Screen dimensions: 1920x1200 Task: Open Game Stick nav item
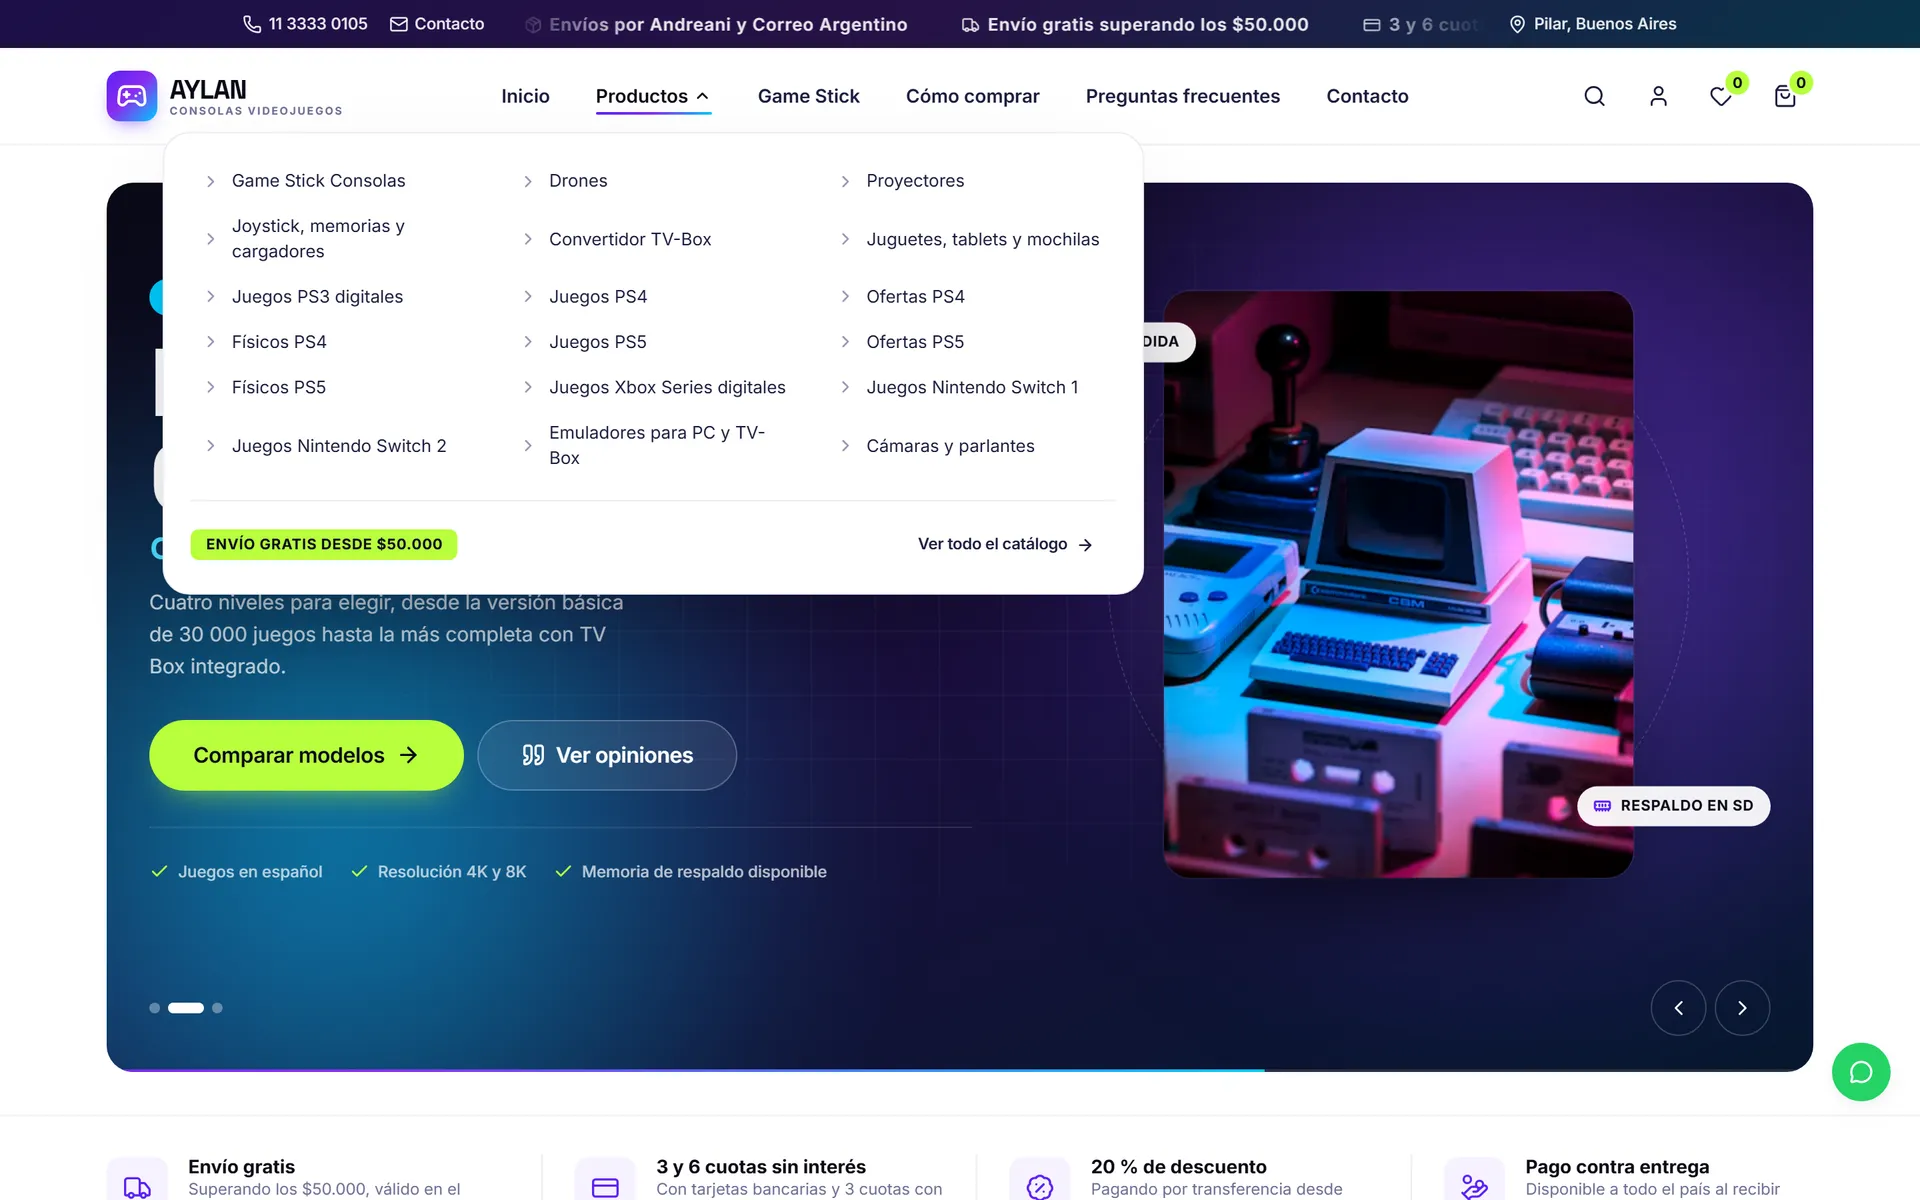coord(808,96)
